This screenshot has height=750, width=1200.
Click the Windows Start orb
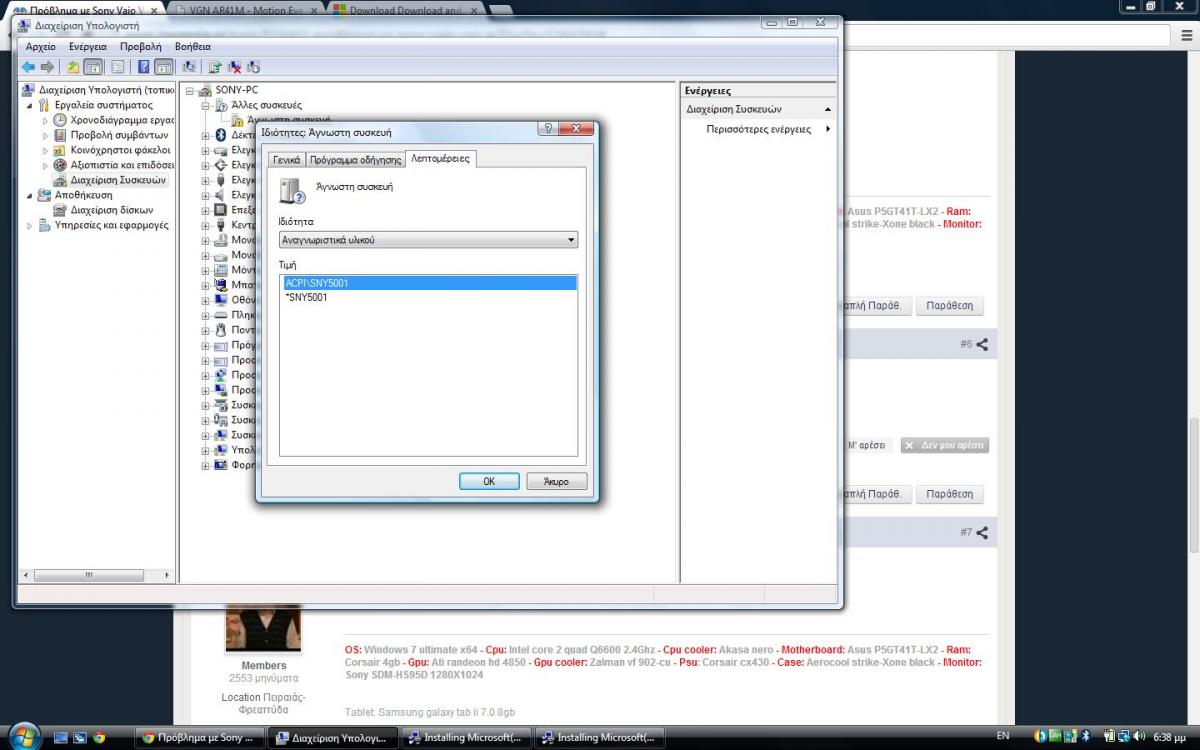point(23,735)
